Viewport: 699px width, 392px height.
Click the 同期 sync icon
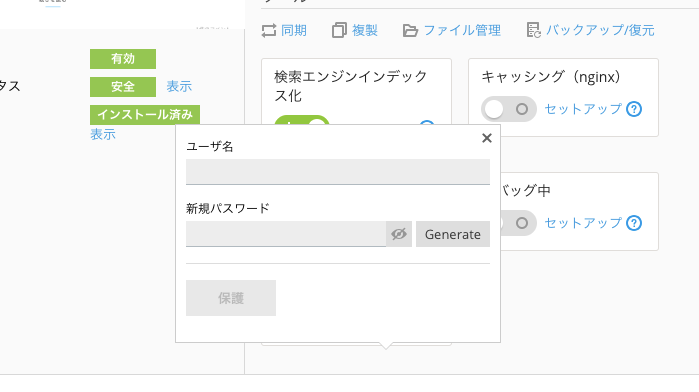[269, 30]
